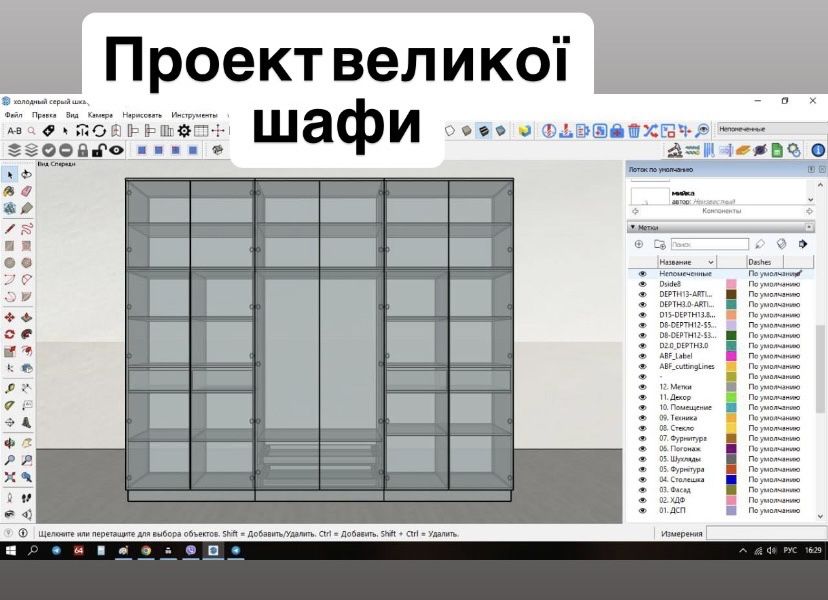This screenshot has height=600, width=828.
Task: Click the black gear settings icon in toolbar
Action: click(184, 130)
